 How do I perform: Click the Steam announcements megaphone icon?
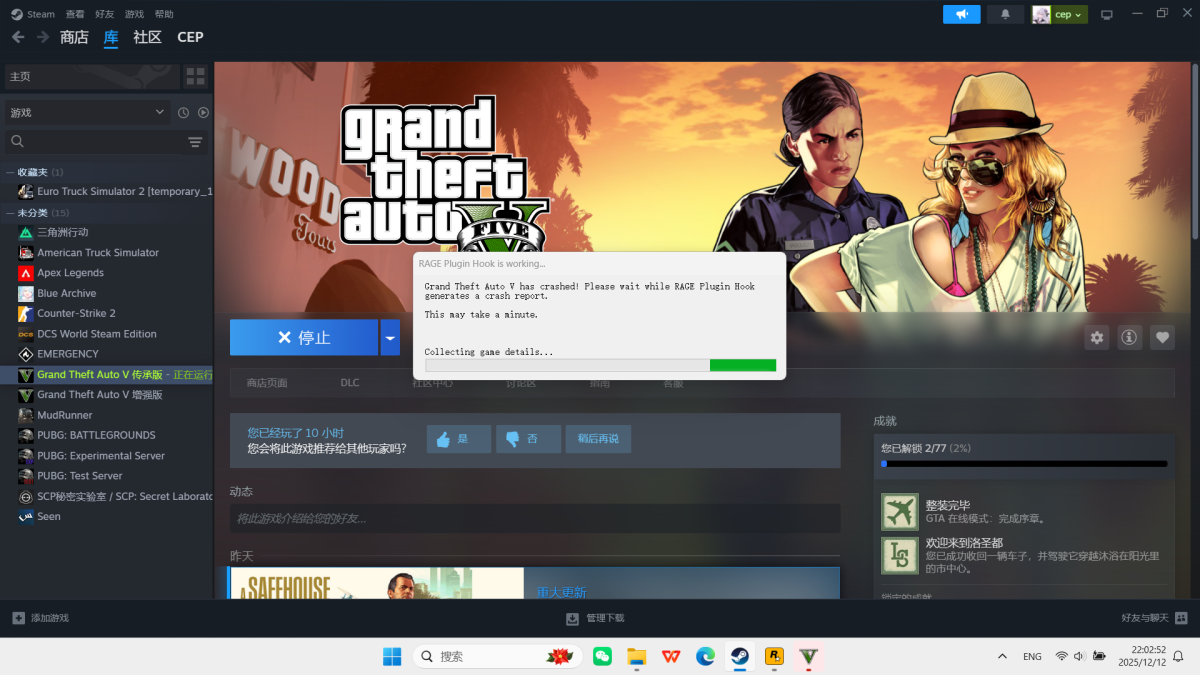(x=961, y=14)
